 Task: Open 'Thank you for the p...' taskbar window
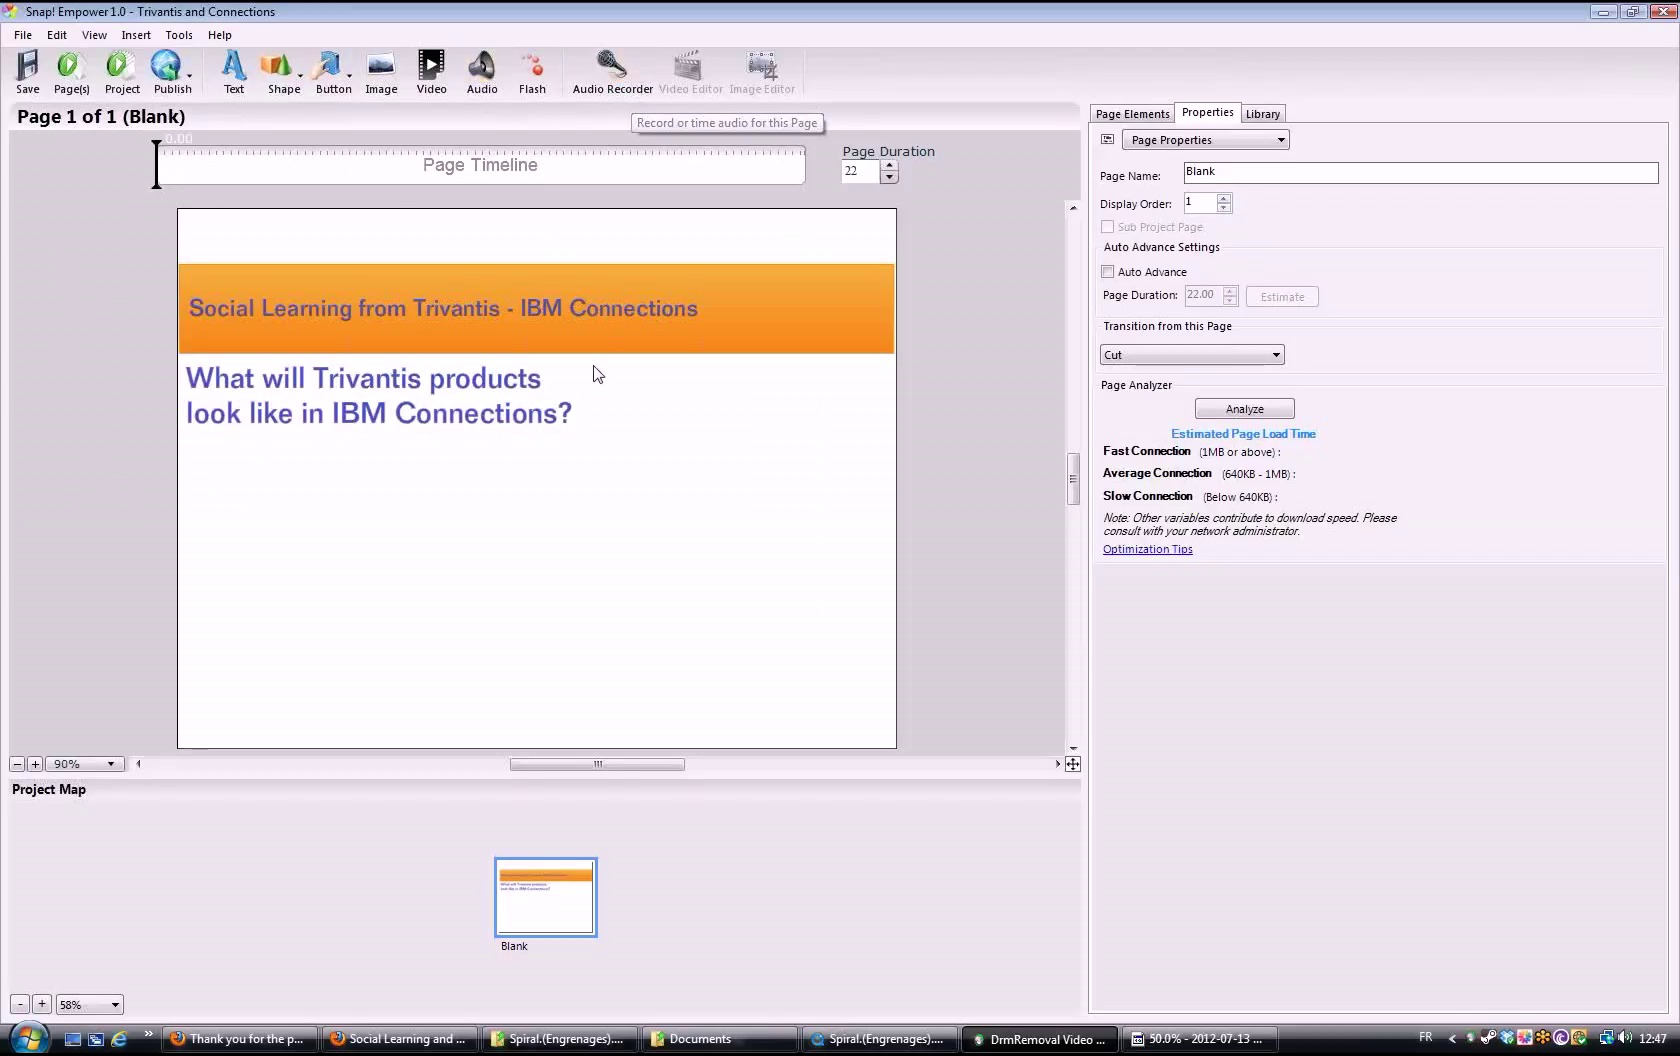coord(240,1039)
